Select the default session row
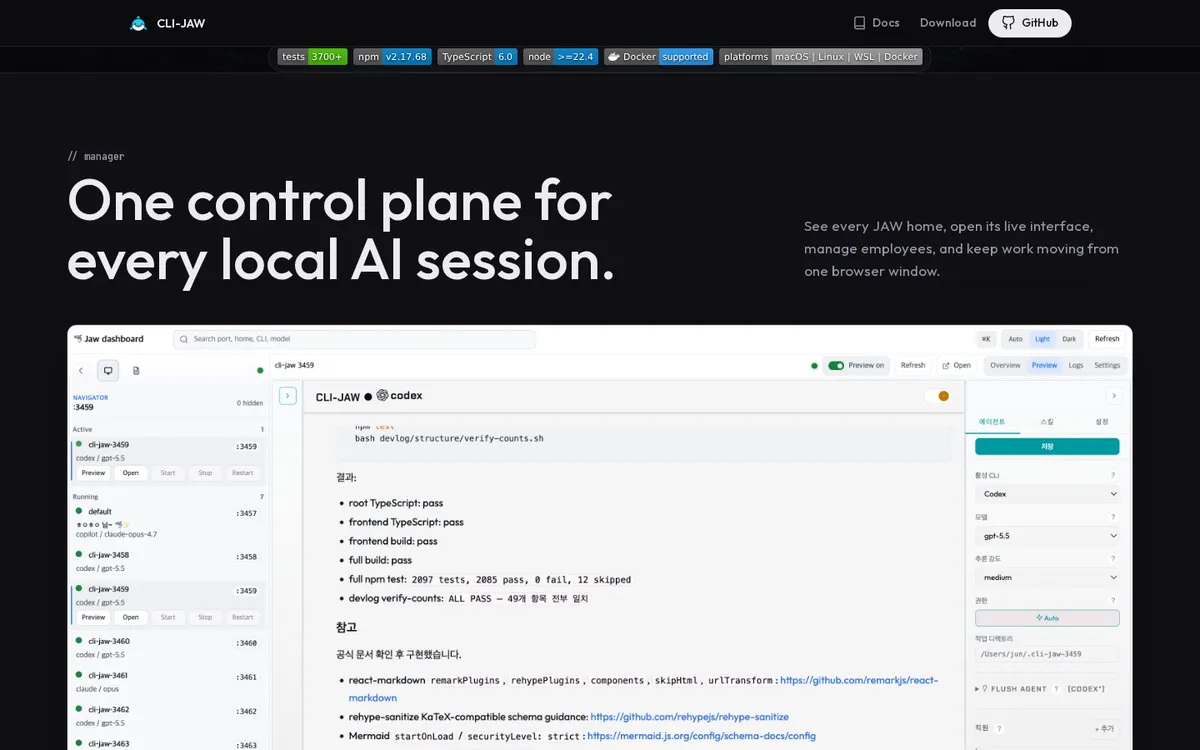Image resolution: width=1200 pixels, height=750 pixels. (167, 523)
